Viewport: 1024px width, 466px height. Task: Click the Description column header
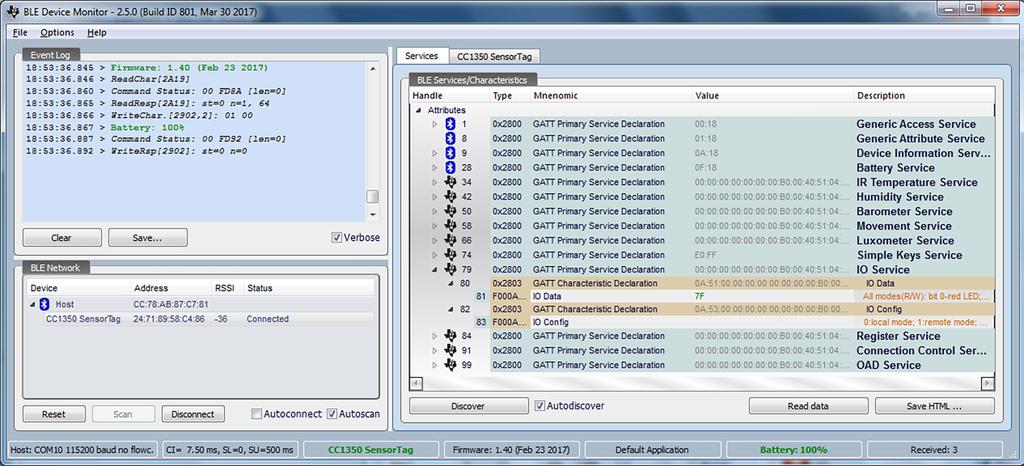[x=925, y=95]
